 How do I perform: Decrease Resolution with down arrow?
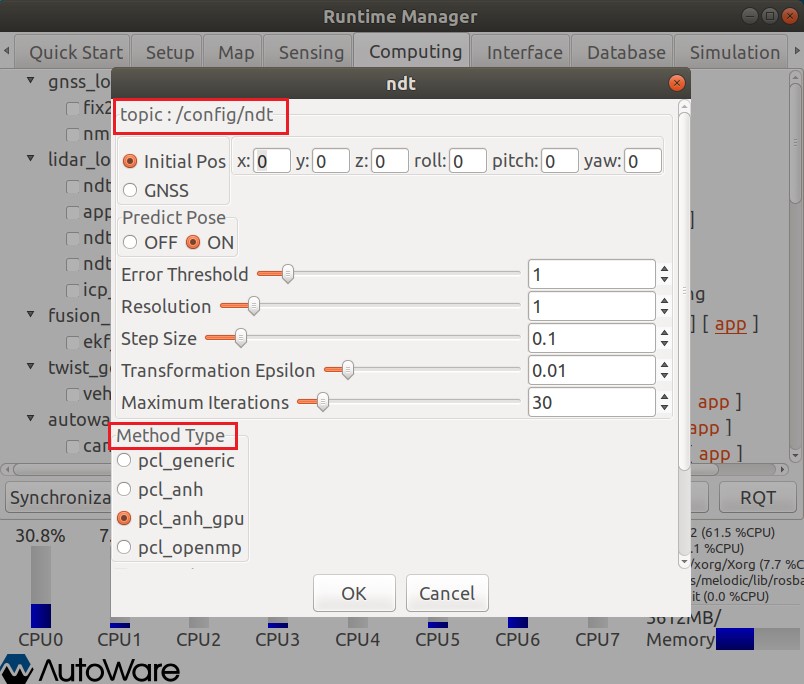[x=665, y=312]
